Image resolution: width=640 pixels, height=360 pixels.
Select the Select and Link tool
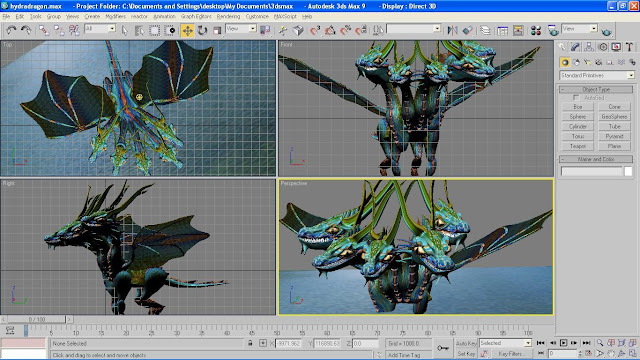pos(44,30)
